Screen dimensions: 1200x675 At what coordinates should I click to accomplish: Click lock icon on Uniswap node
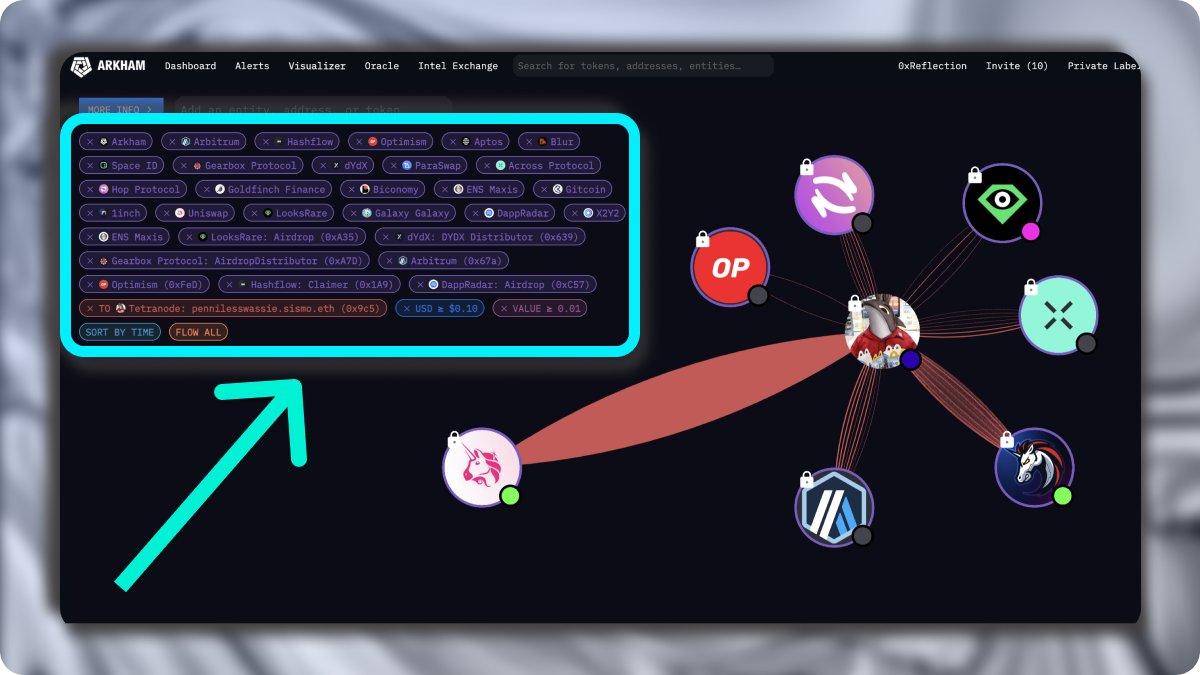coord(454,438)
